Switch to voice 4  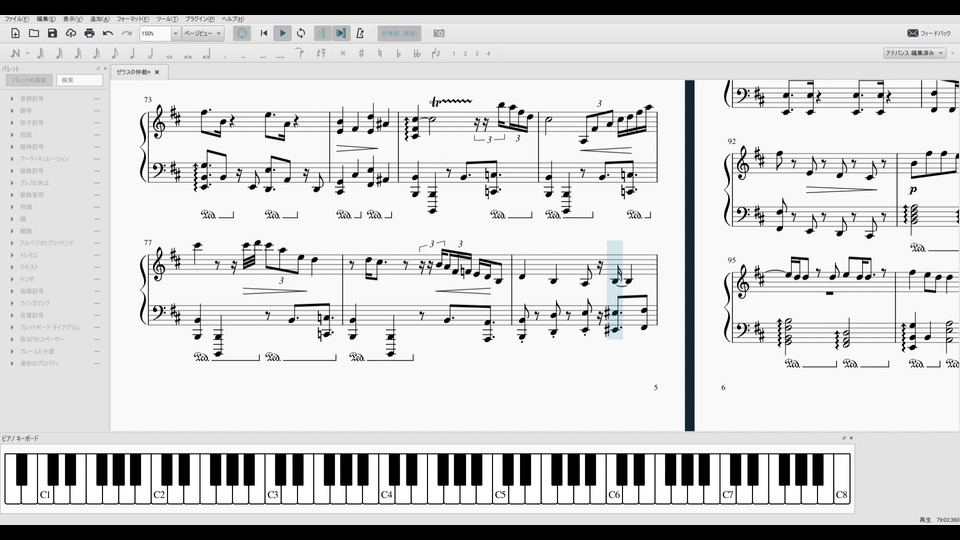[x=489, y=53]
